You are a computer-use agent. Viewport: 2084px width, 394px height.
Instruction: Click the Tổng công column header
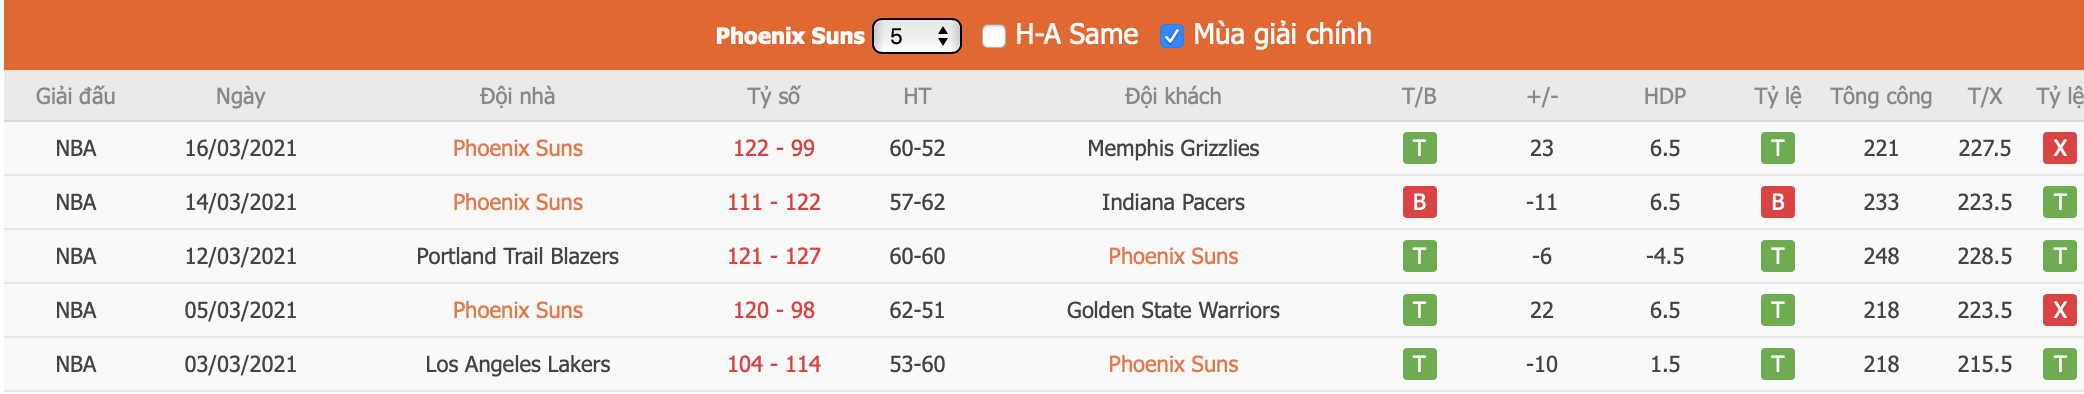point(1881,96)
